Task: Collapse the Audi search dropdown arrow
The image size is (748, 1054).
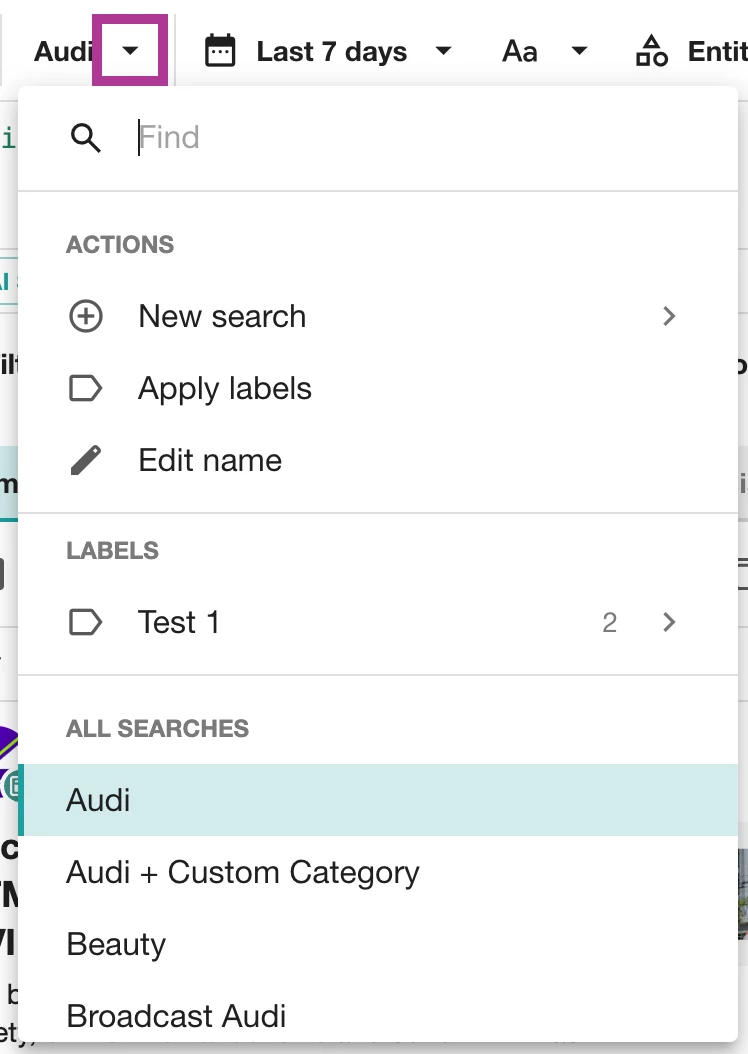Action: point(130,51)
